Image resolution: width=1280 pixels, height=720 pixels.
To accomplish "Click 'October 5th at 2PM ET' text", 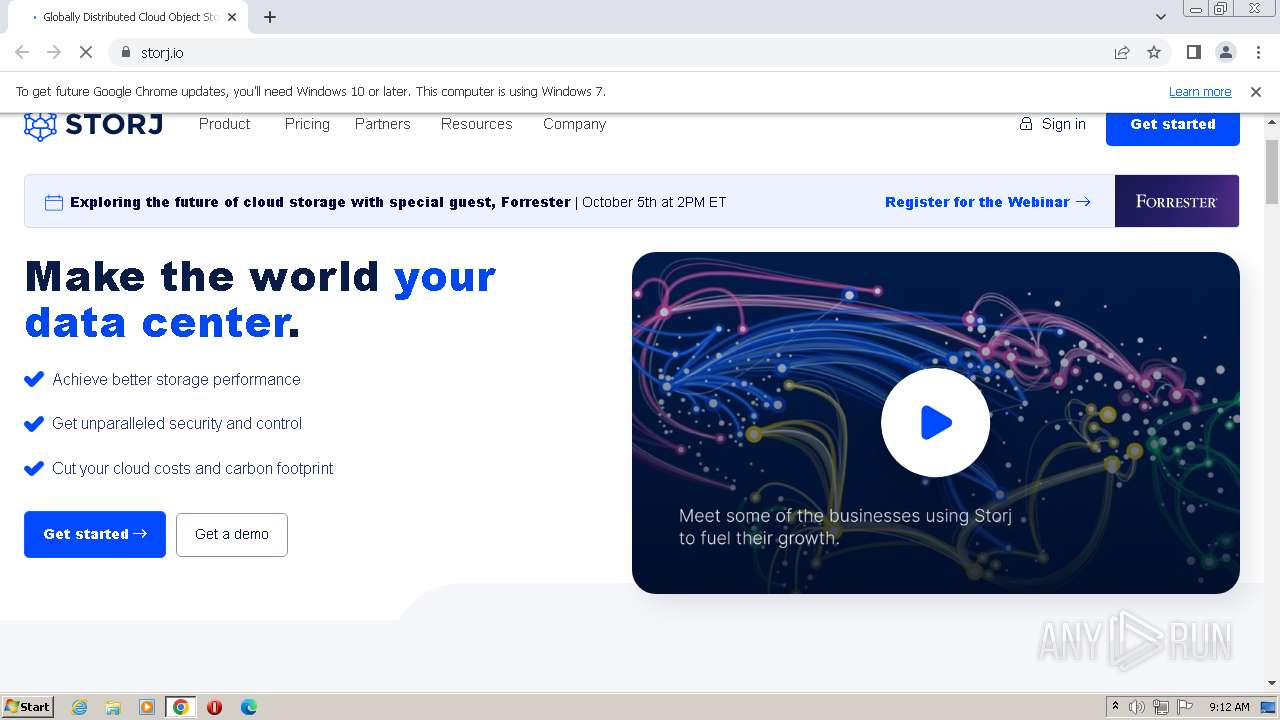I will click(654, 202).
